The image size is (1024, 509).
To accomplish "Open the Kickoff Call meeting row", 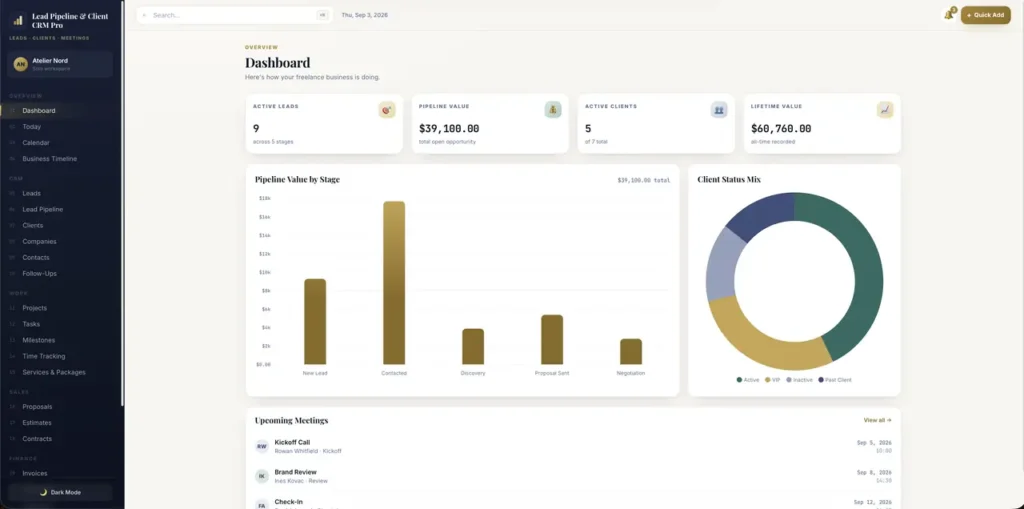I will click(573, 446).
